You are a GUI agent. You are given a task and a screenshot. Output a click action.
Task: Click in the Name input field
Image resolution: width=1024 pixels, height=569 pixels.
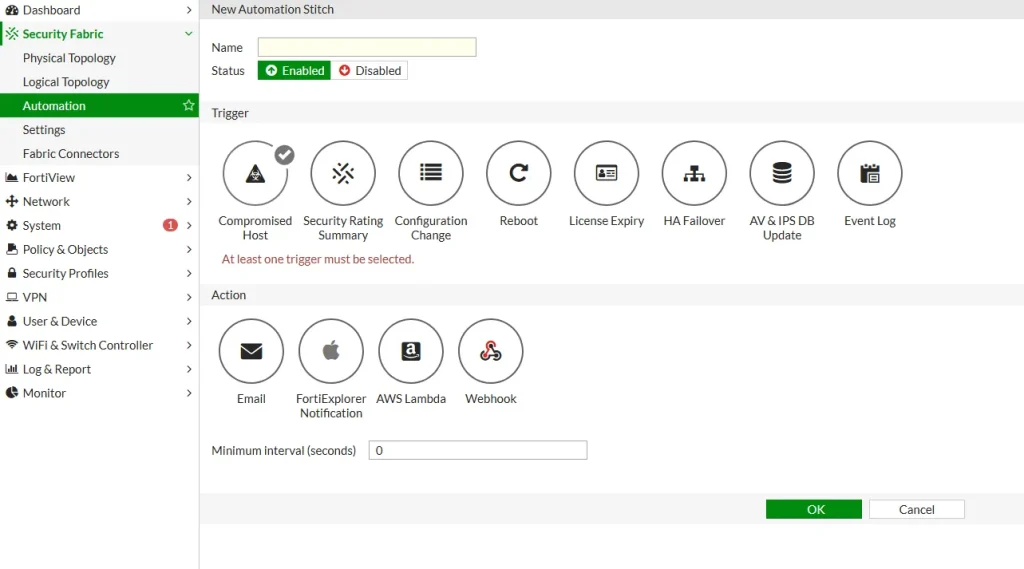pos(367,47)
